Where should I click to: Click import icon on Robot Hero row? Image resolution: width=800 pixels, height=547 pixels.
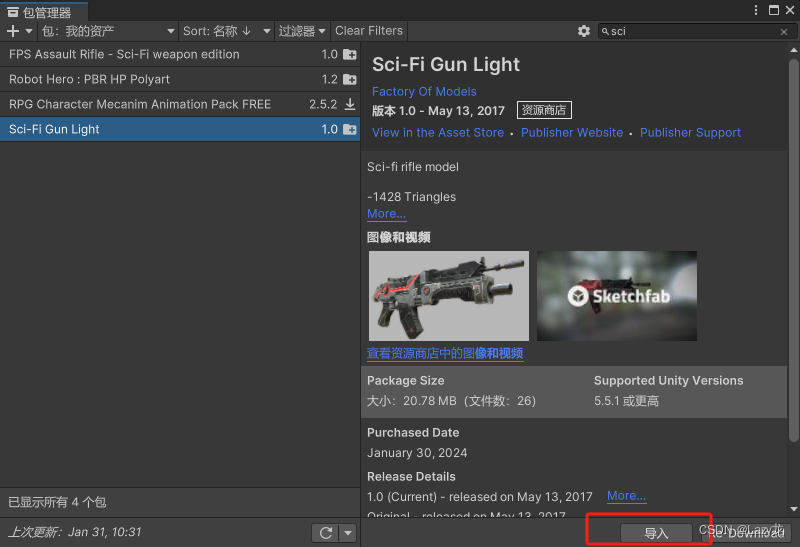tap(349, 79)
